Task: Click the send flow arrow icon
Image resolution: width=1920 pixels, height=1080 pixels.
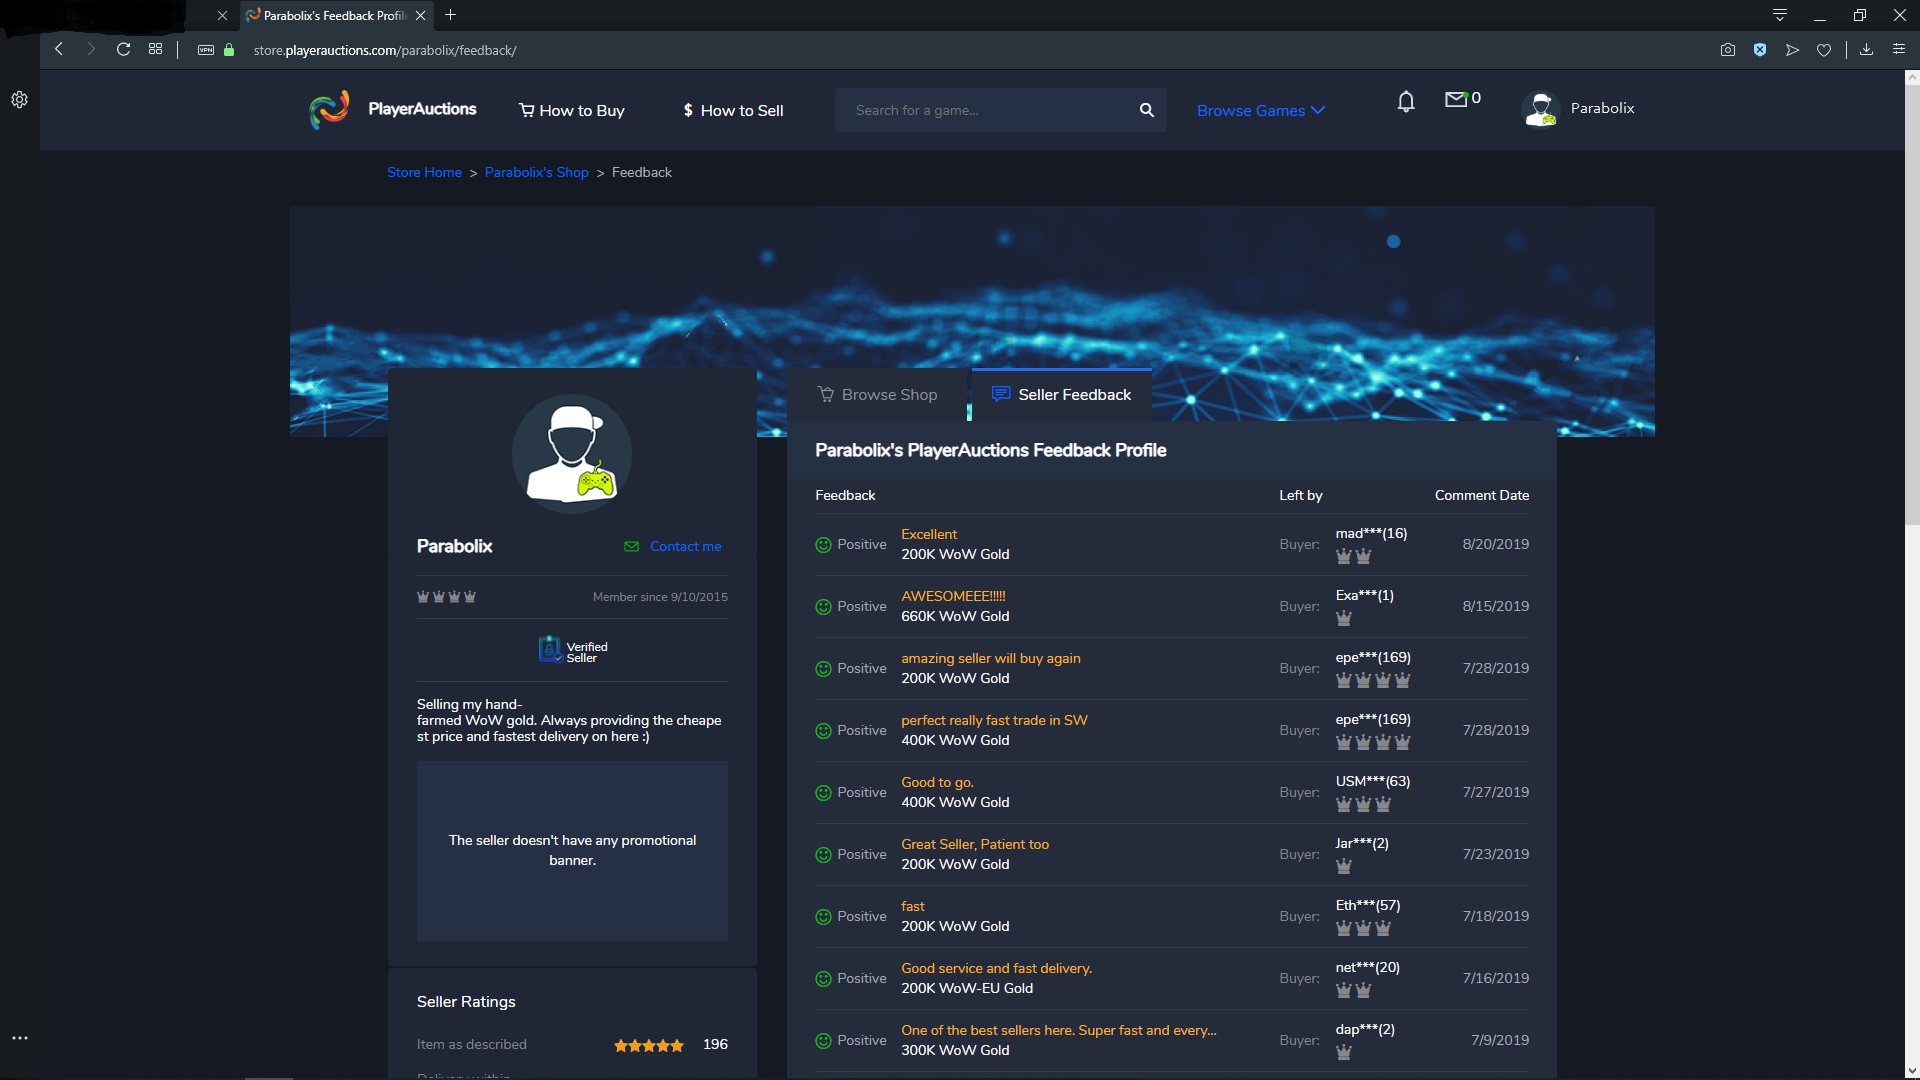Action: click(x=1792, y=50)
